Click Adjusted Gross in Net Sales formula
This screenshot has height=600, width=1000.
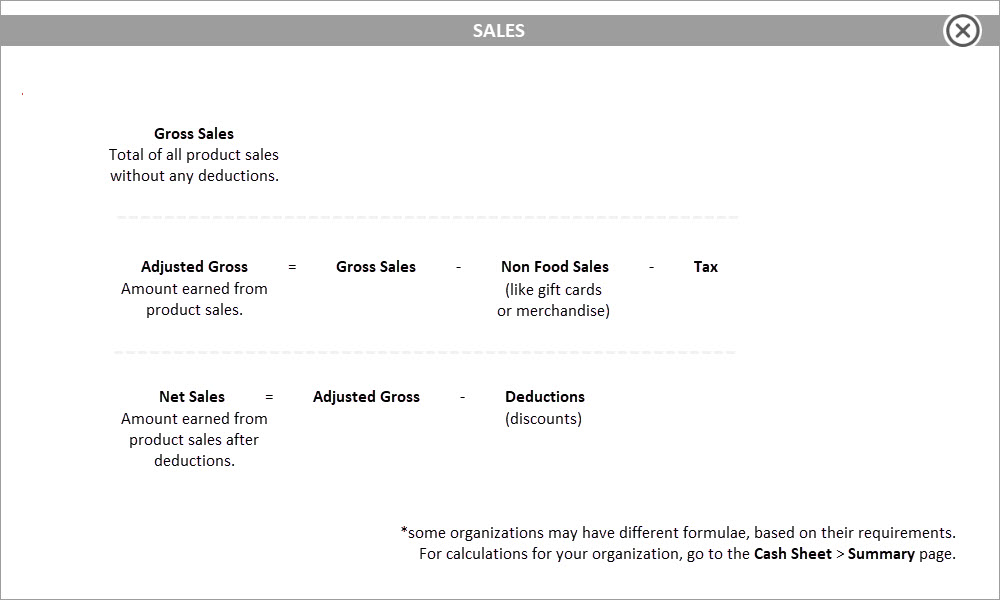click(x=366, y=397)
